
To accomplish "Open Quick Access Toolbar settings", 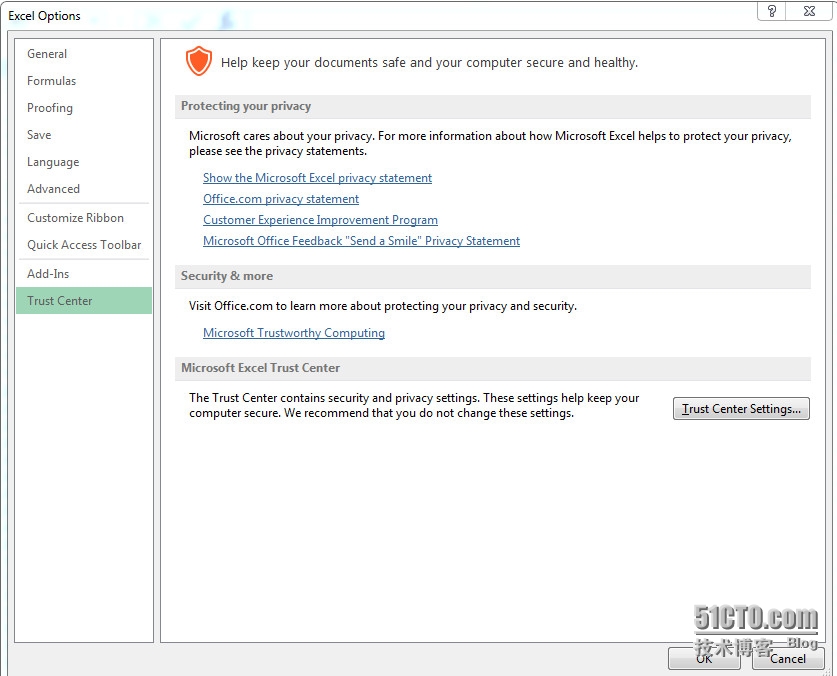I will [x=84, y=245].
